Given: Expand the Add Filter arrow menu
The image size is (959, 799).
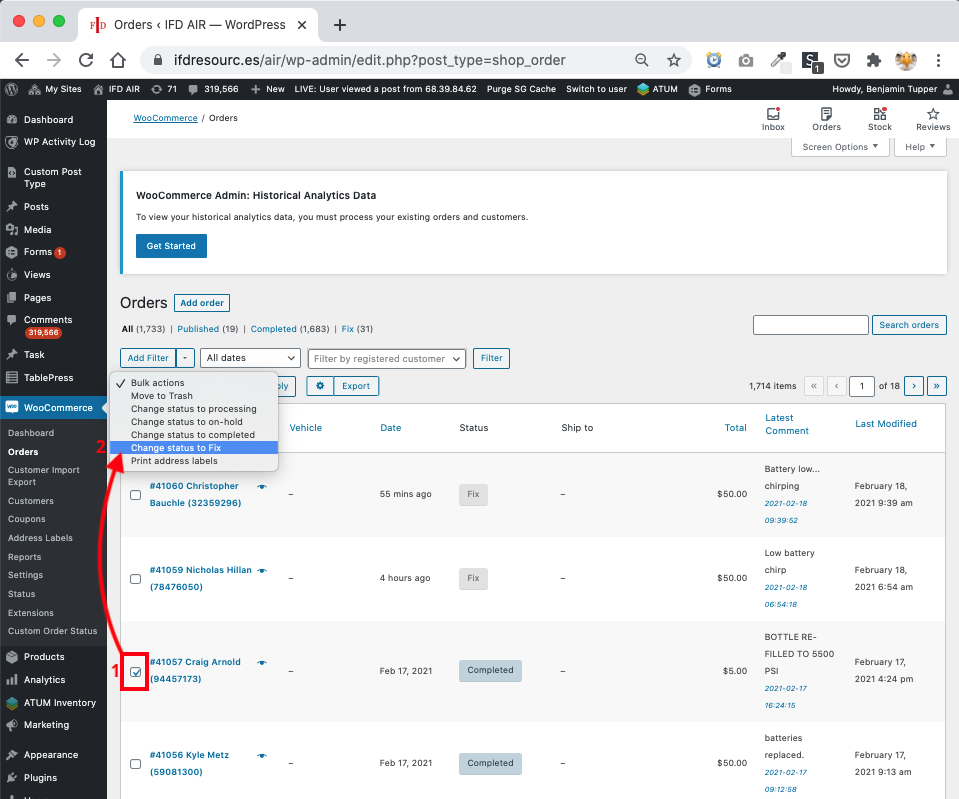Looking at the screenshot, I should [185, 358].
